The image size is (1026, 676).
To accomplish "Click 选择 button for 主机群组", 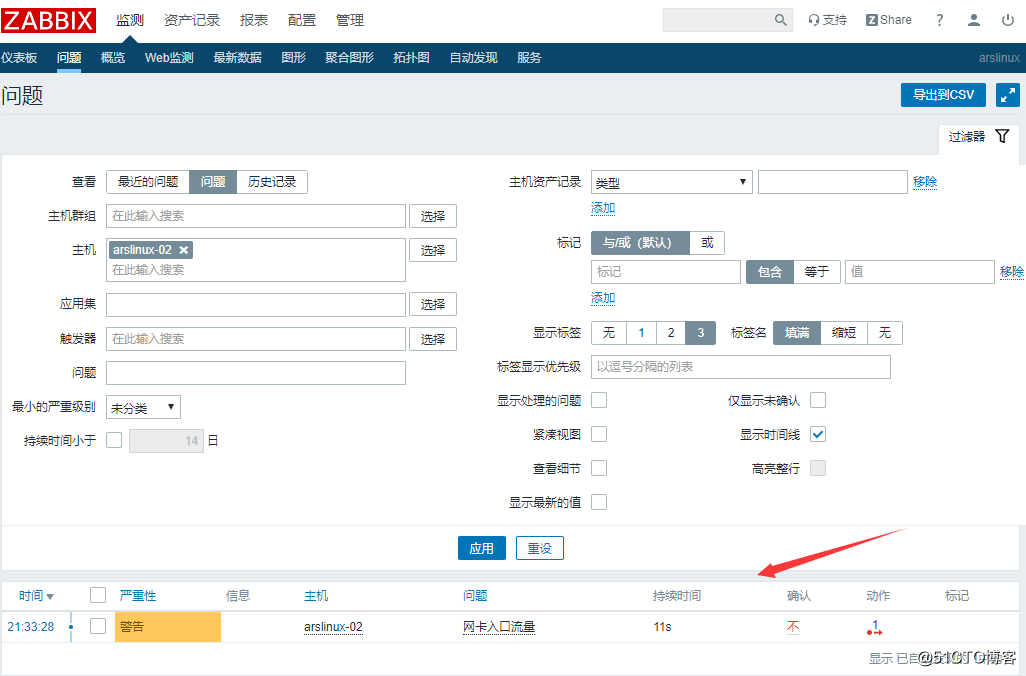I will [433, 216].
